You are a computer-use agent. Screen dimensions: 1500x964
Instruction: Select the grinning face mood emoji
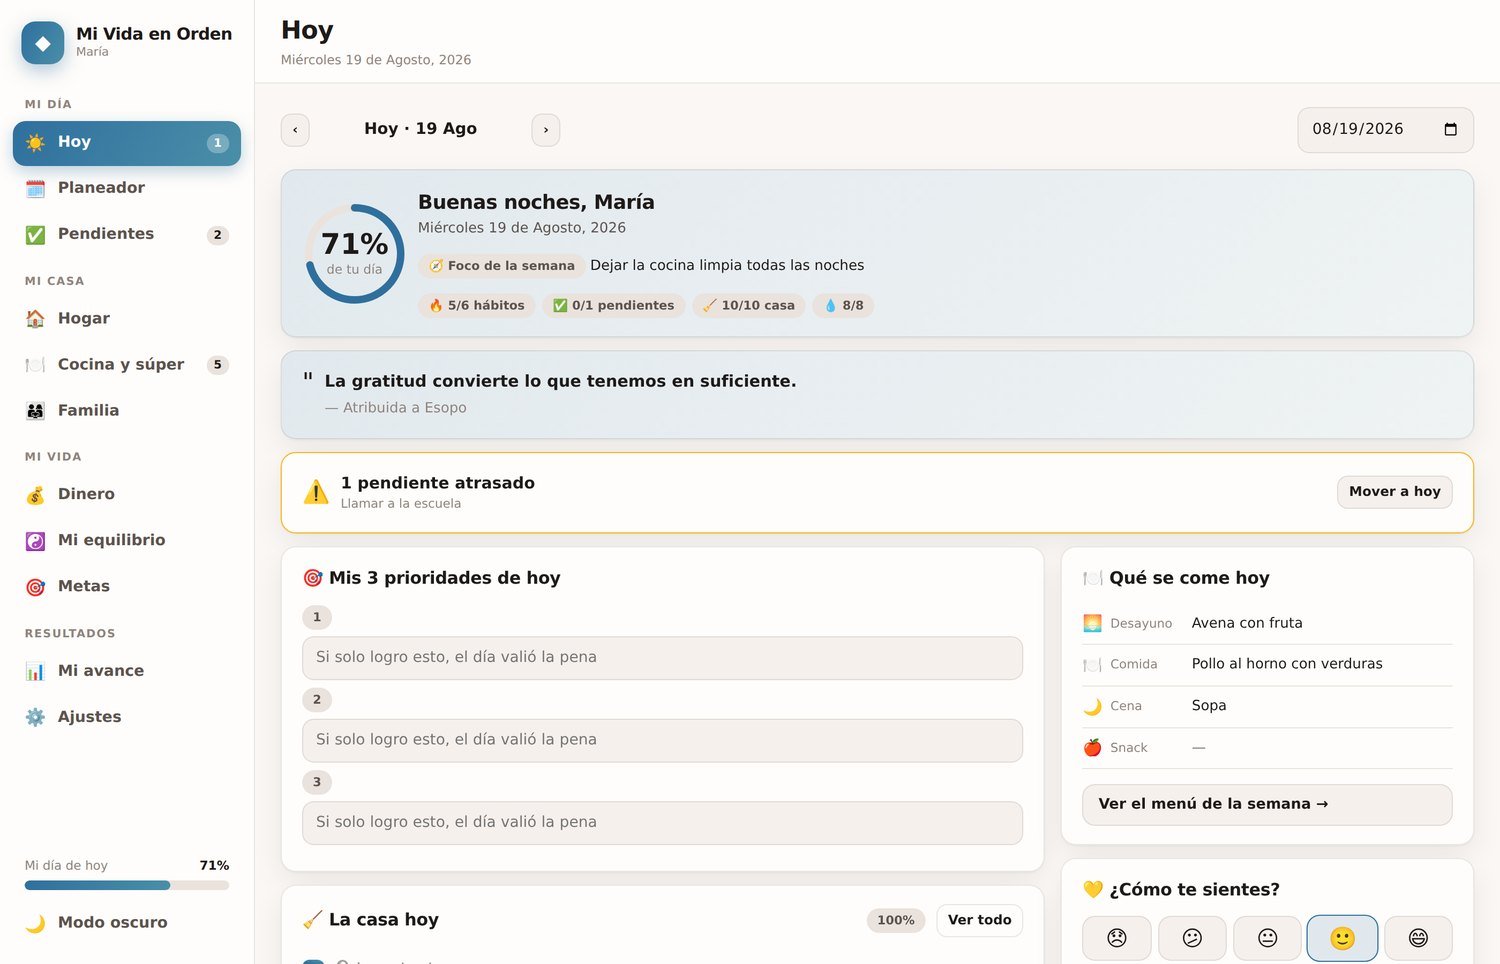tap(1418, 938)
